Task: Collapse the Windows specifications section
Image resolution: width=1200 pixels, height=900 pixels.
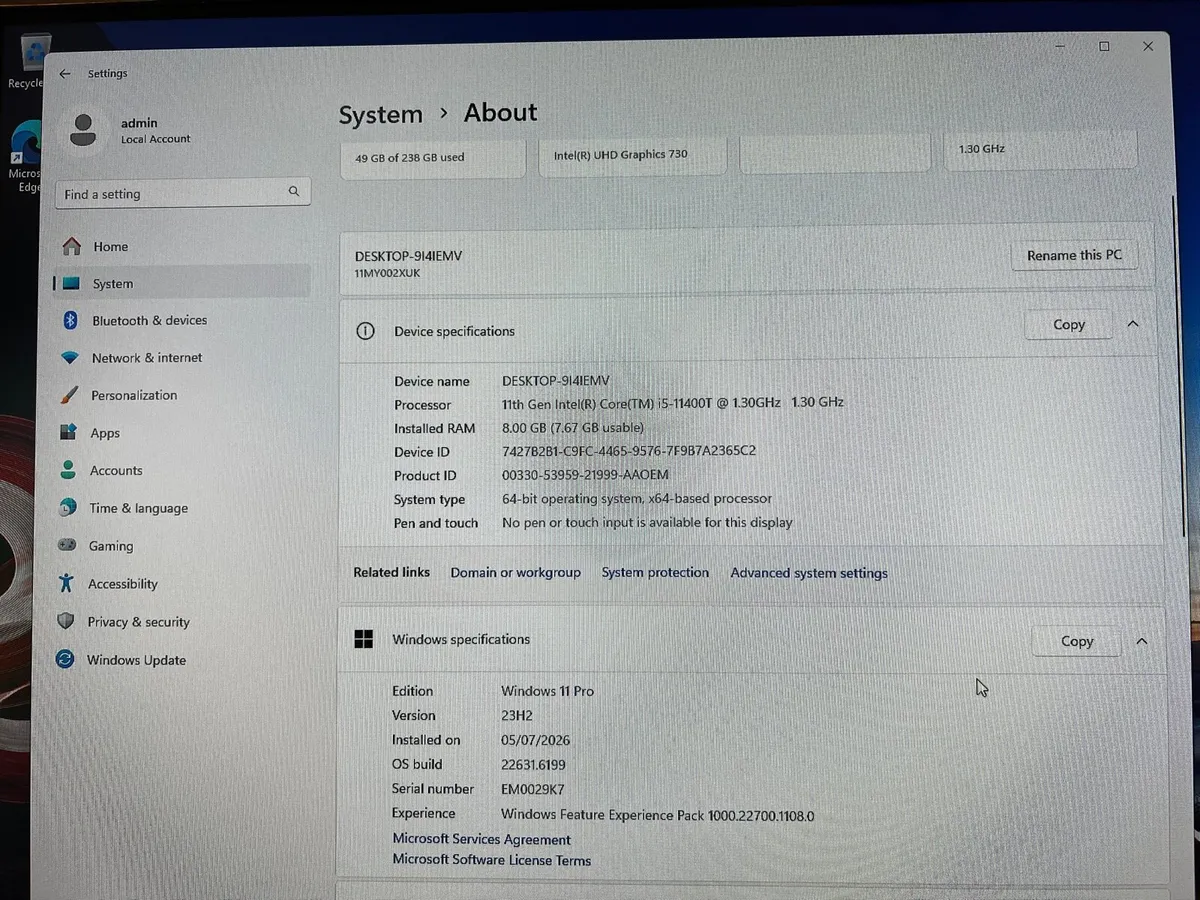Action: [x=1142, y=641]
